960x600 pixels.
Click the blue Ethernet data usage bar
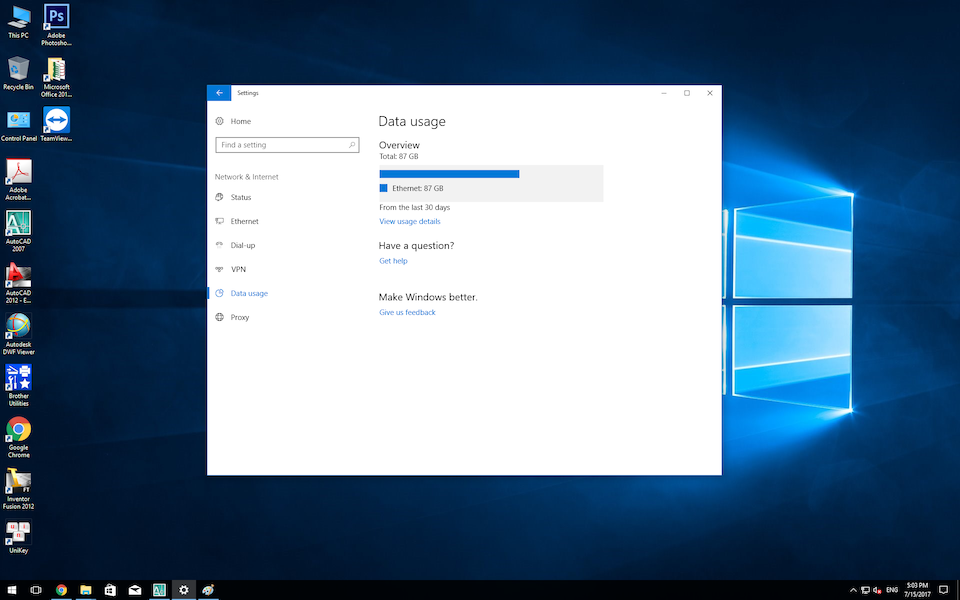(449, 174)
